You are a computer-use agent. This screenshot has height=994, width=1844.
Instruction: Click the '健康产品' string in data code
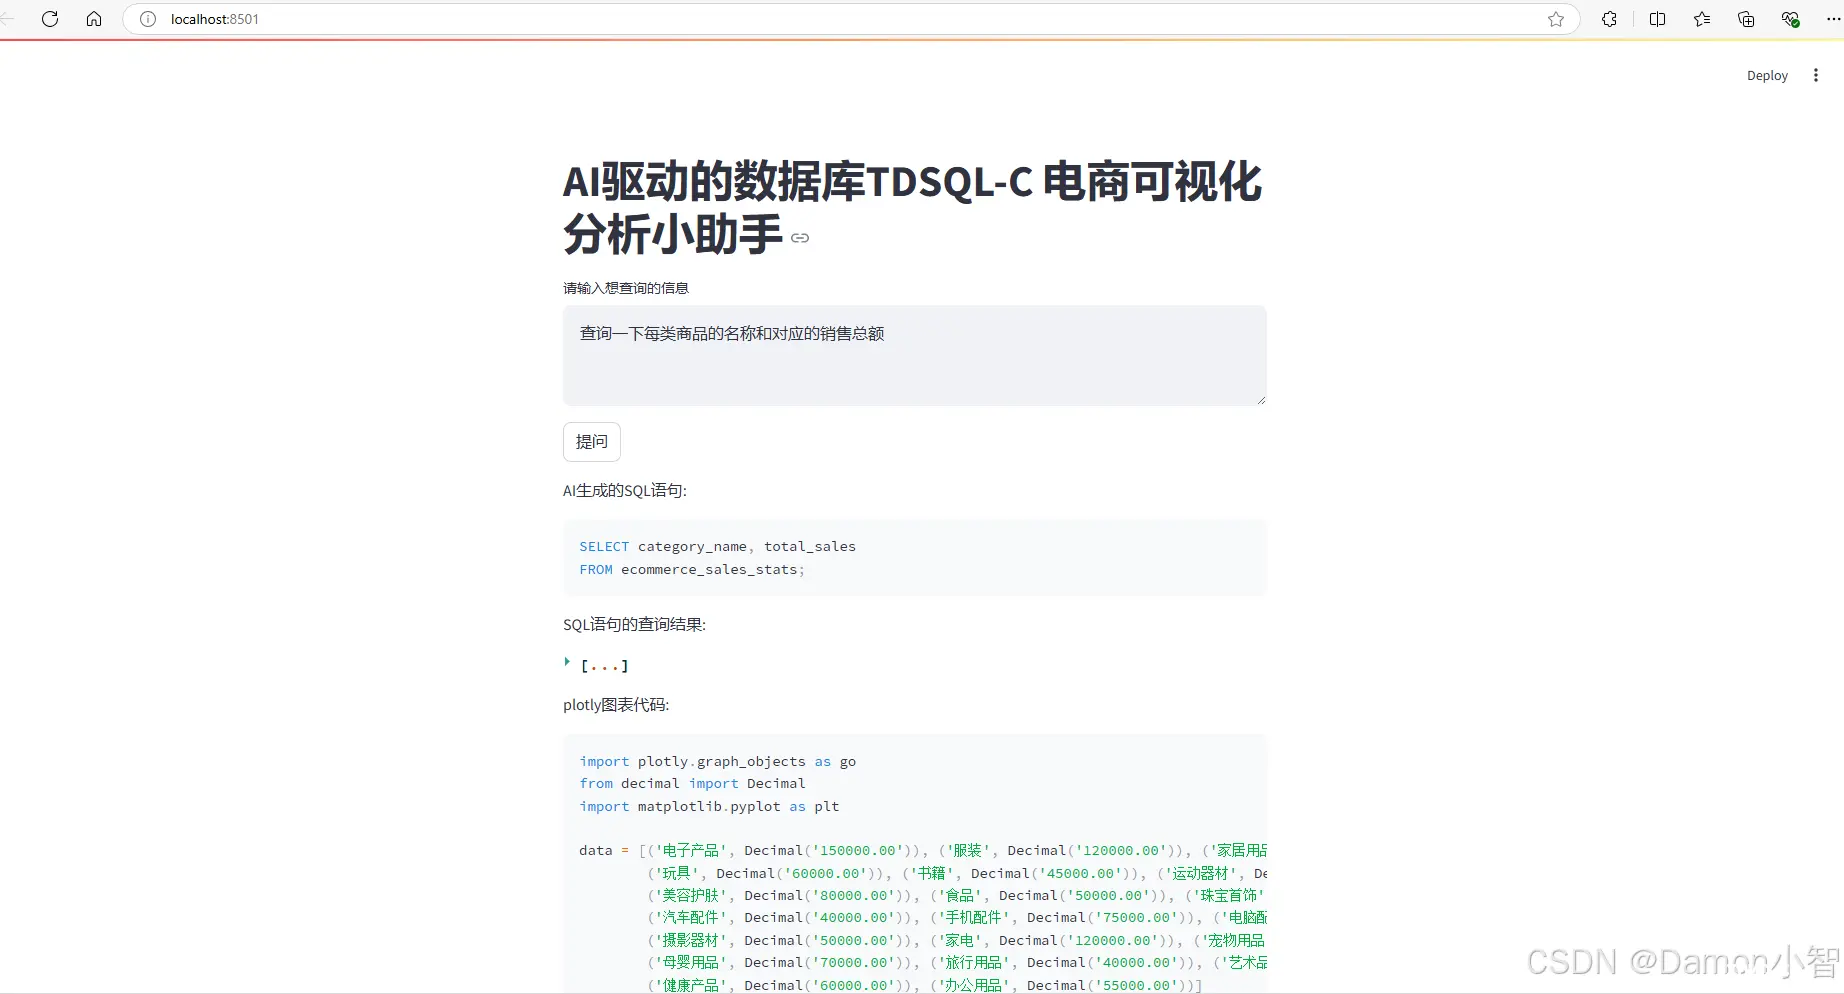click(690, 986)
